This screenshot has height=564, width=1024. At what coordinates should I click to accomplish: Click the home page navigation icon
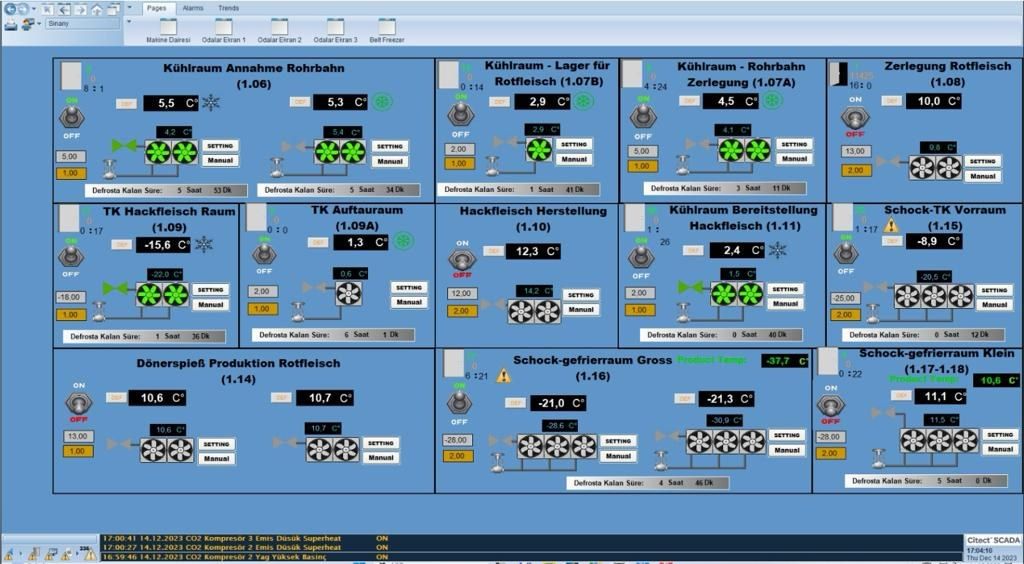(x=97, y=10)
